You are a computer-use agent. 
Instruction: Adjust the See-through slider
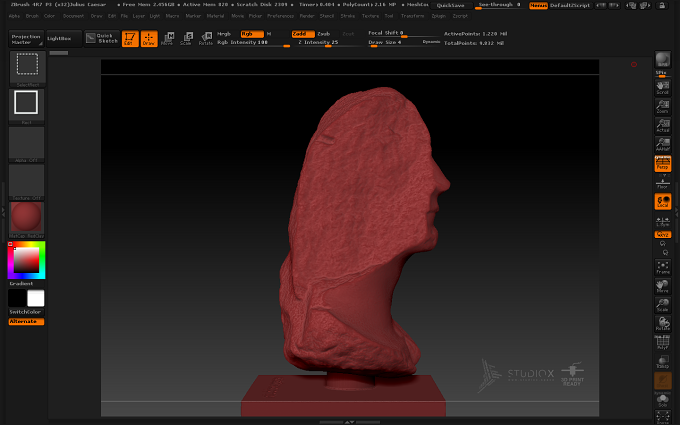coord(500,5)
